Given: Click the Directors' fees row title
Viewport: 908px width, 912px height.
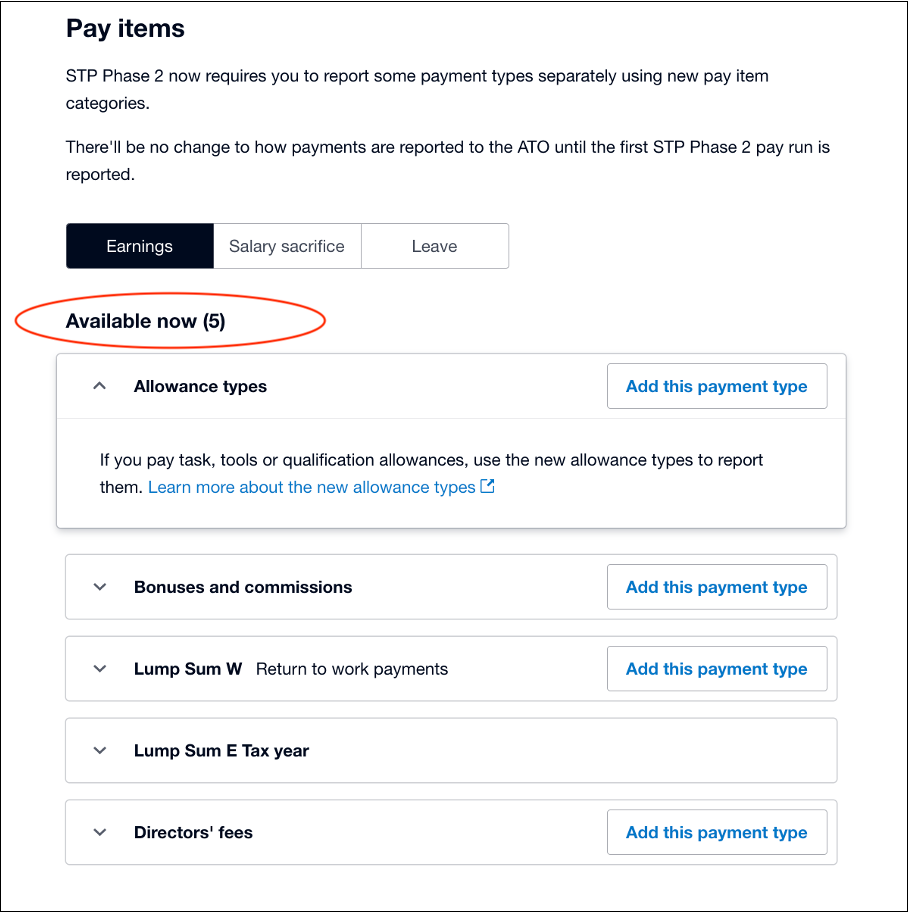Looking at the screenshot, I should point(193,832).
